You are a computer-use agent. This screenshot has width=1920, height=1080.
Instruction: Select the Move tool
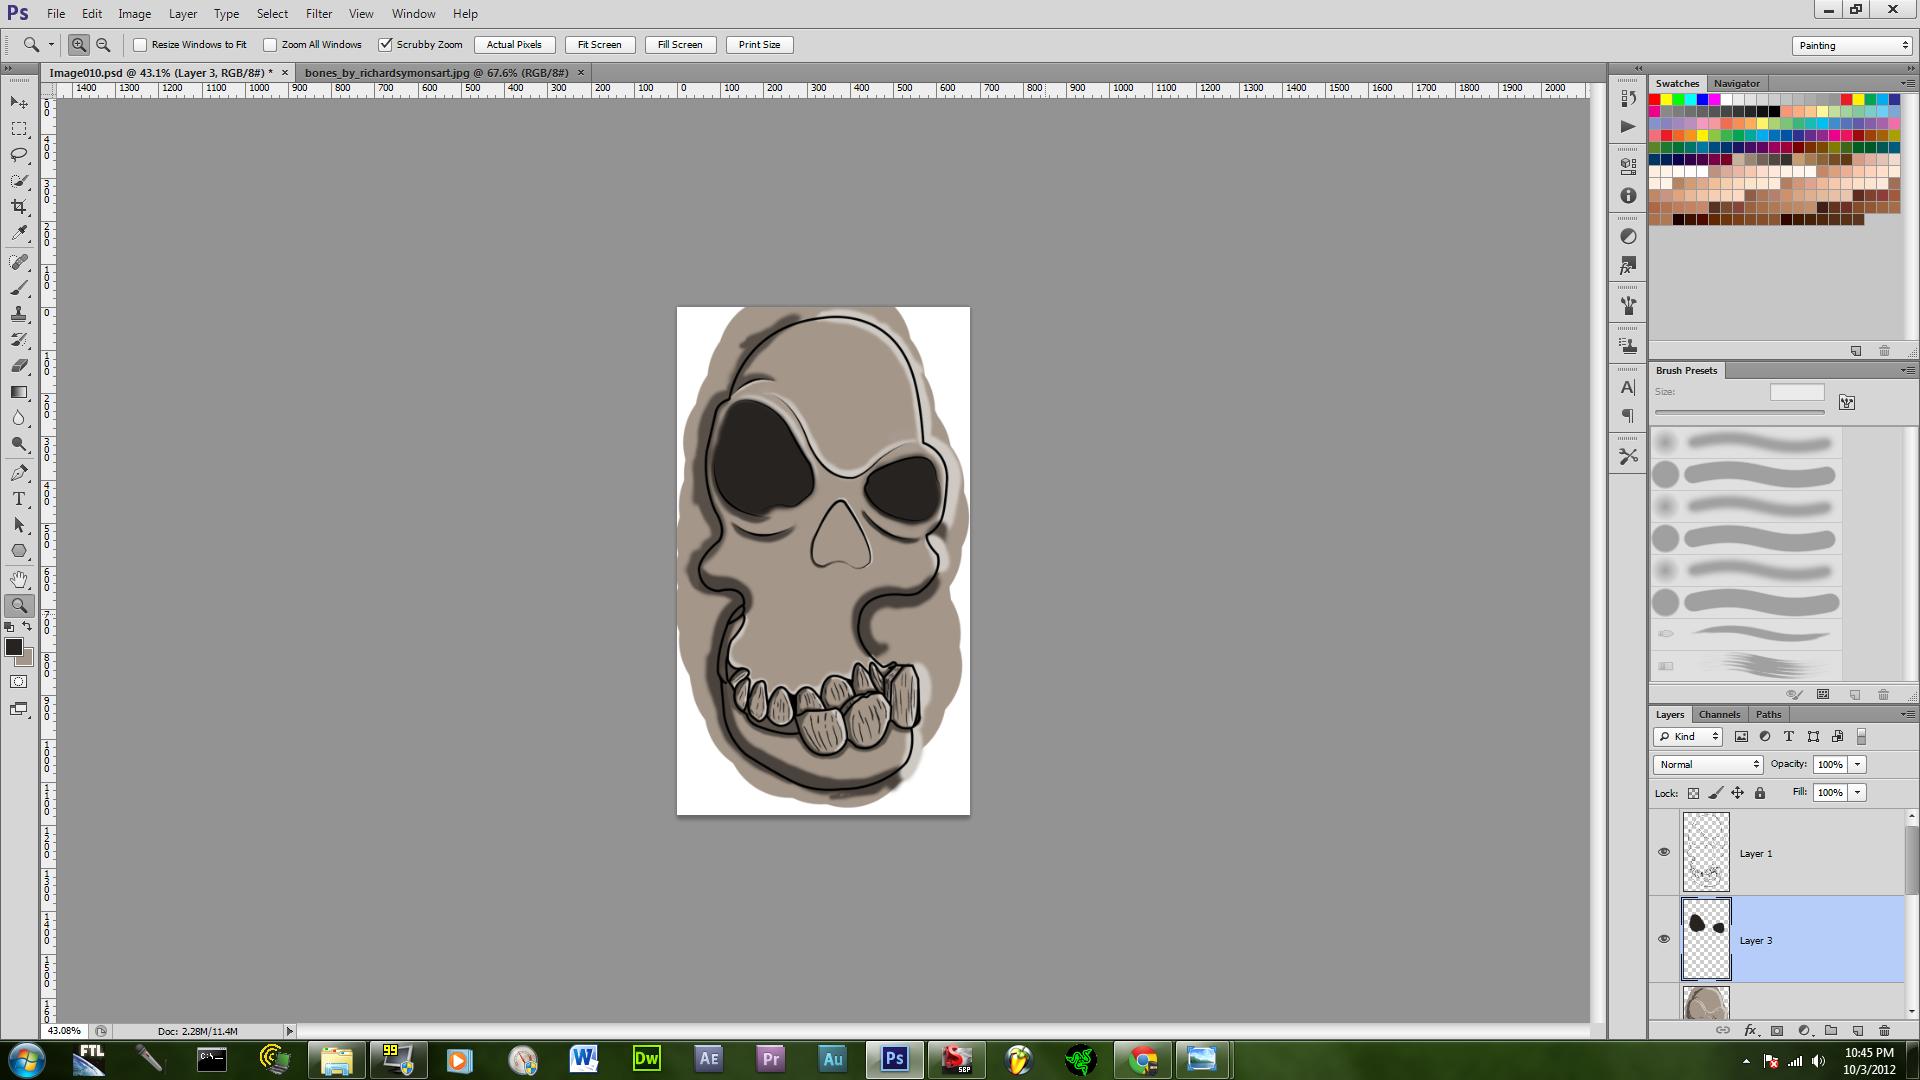[19, 103]
